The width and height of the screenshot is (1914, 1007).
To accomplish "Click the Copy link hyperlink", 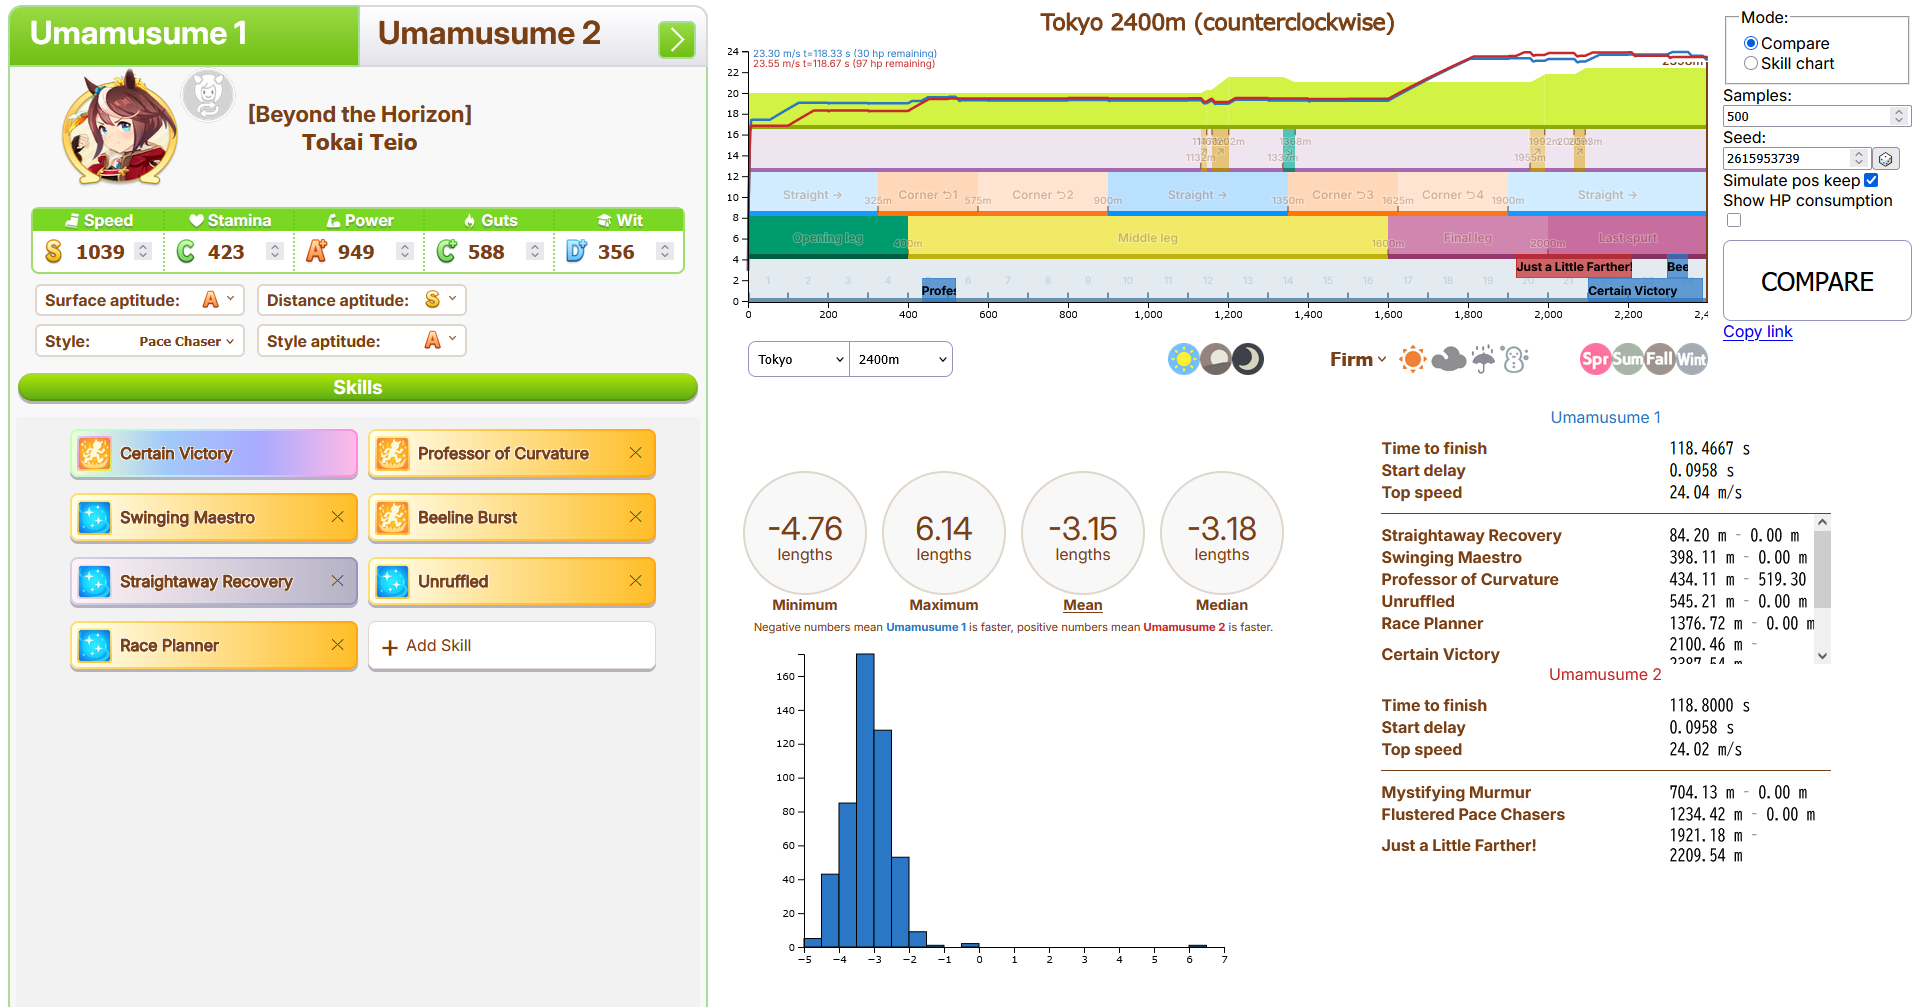I will (x=1757, y=332).
